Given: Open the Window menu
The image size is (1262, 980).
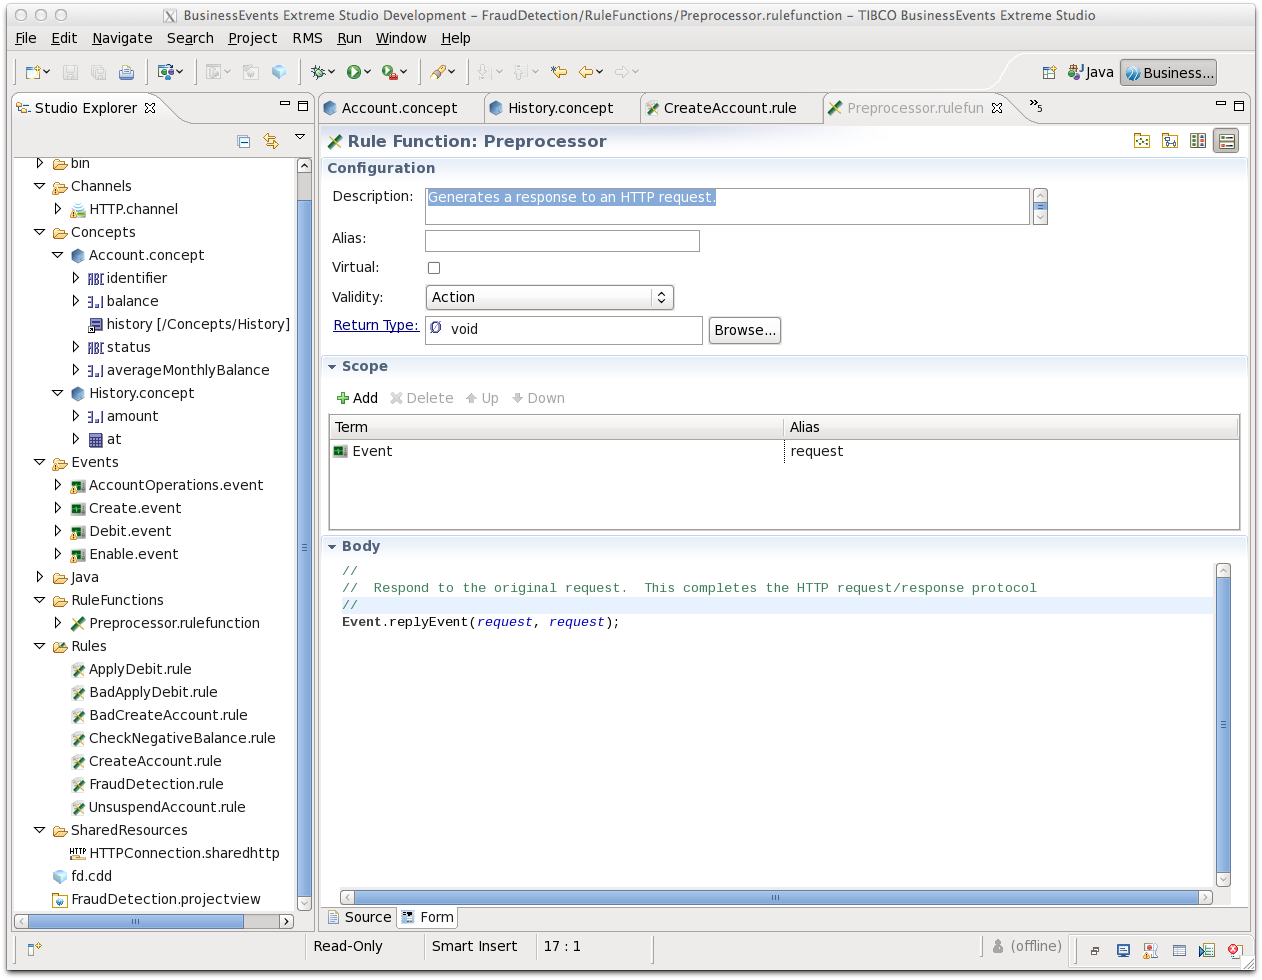Looking at the screenshot, I should 401,38.
